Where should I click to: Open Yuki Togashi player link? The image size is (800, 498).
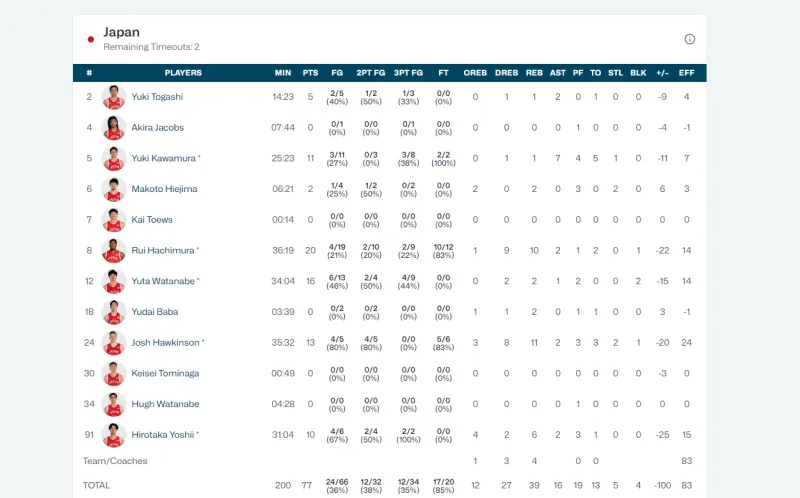(x=157, y=97)
